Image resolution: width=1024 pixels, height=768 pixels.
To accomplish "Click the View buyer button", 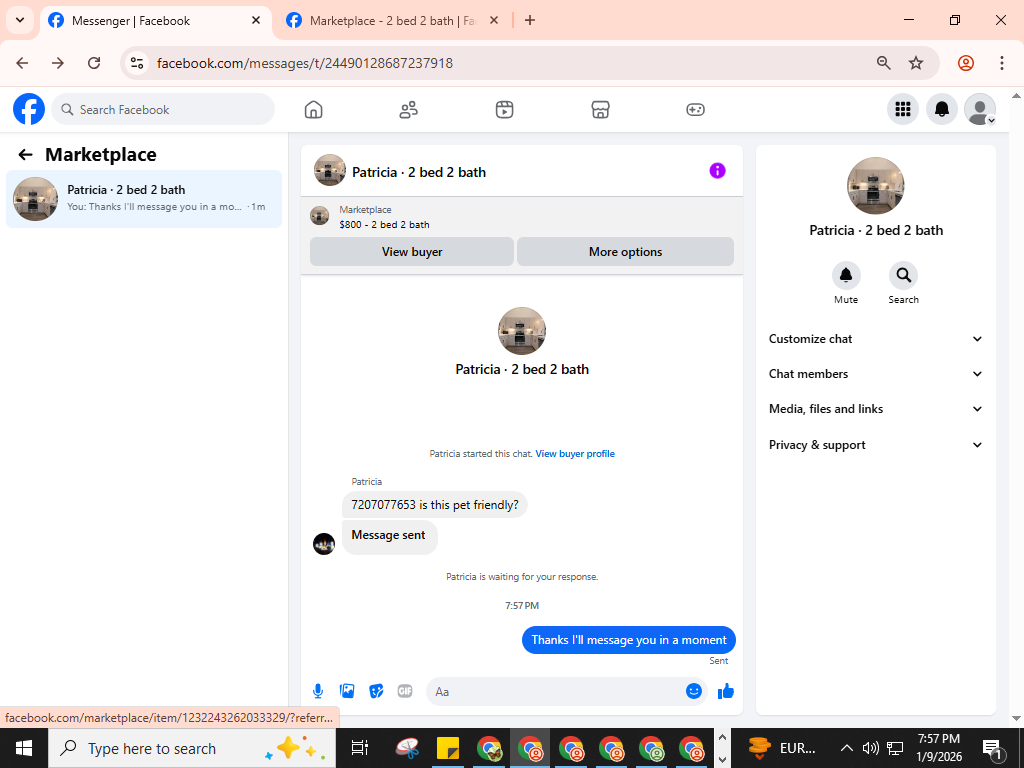I will [411, 251].
